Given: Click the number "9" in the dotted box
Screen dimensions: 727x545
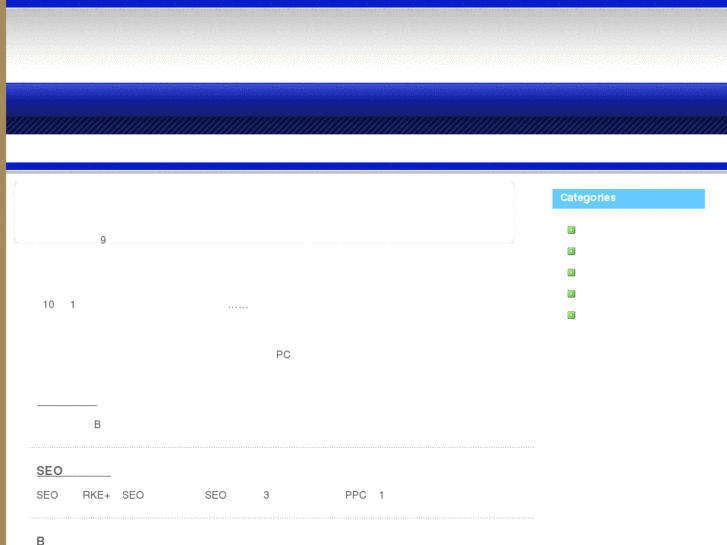Looking at the screenshot, I should 103,240.
